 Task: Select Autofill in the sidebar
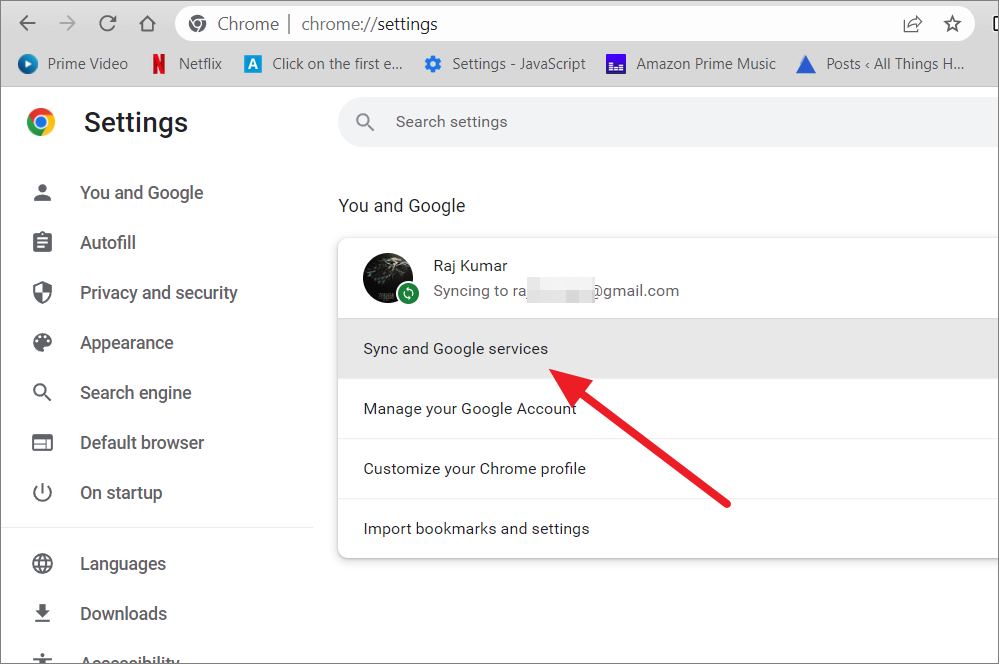click(108, 243)
